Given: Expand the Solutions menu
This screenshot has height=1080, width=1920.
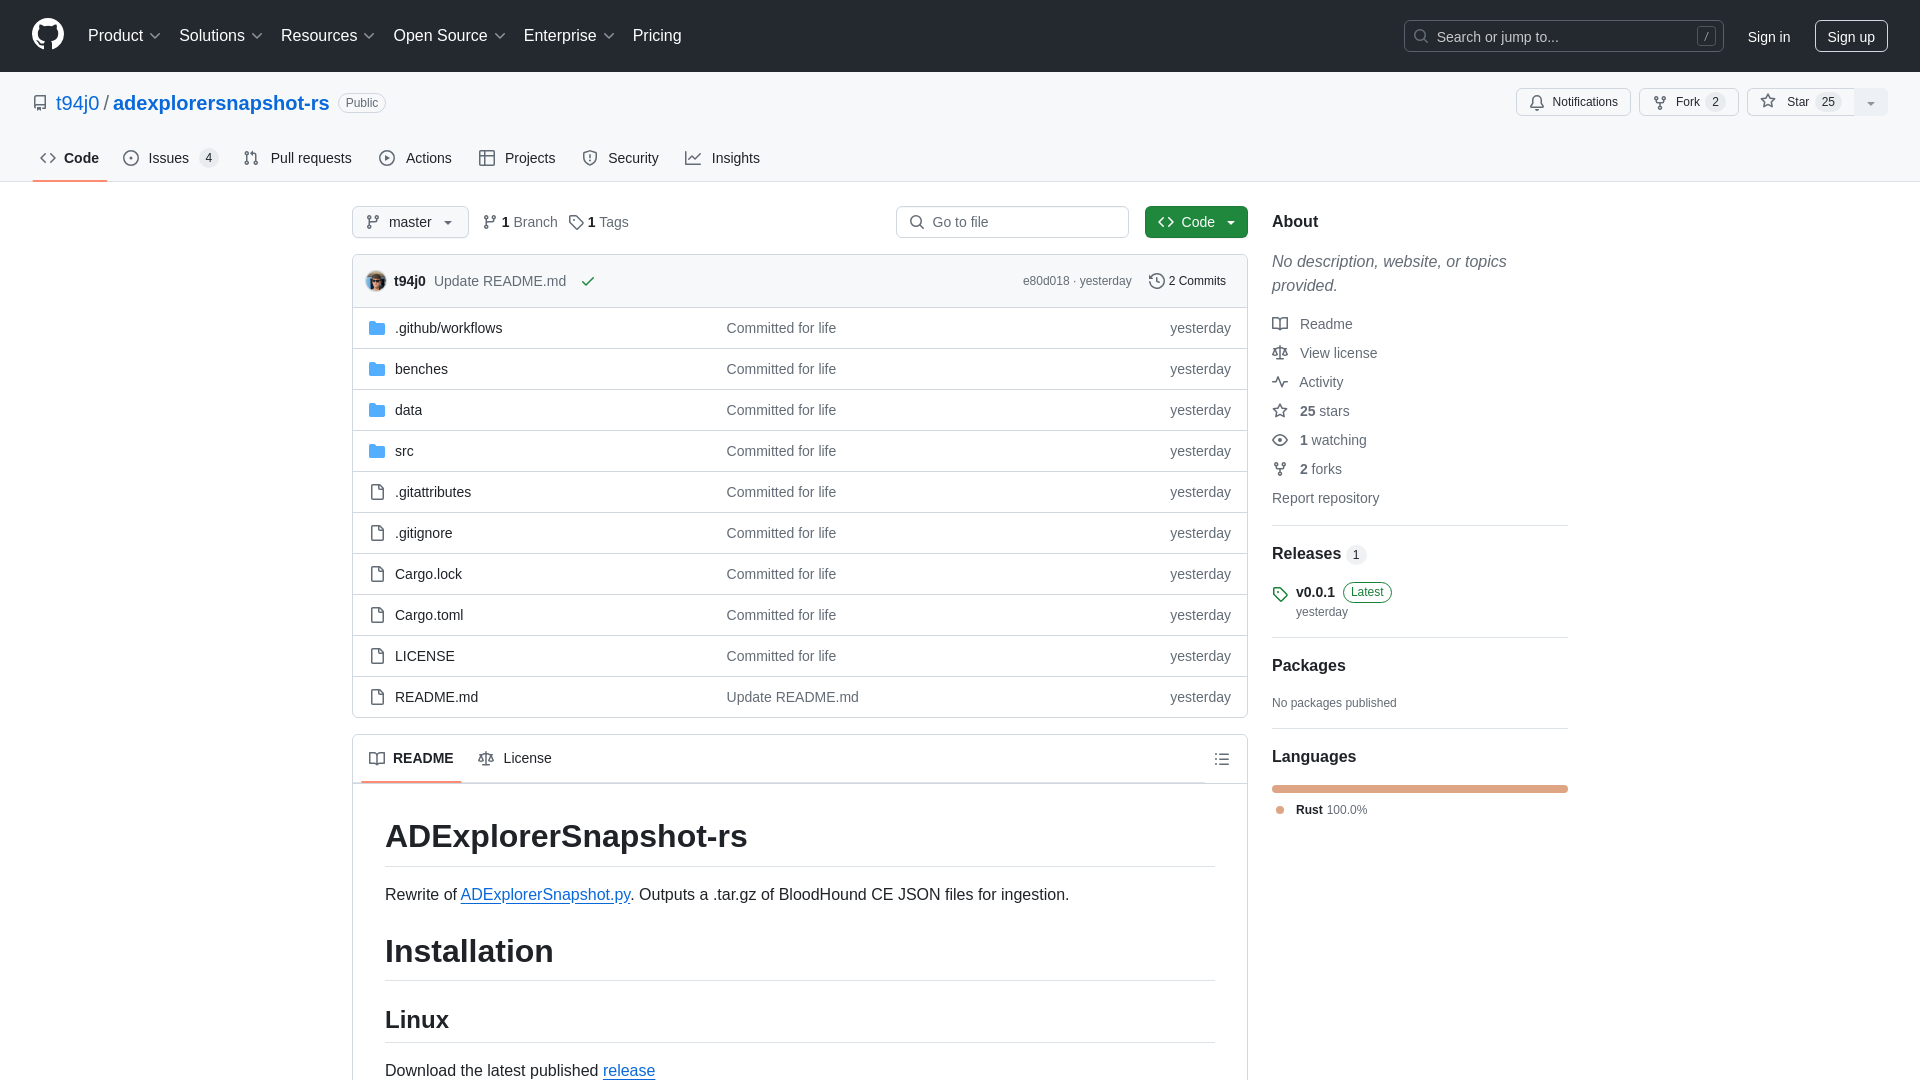Looking at the screenshot, I should point(221,36).
